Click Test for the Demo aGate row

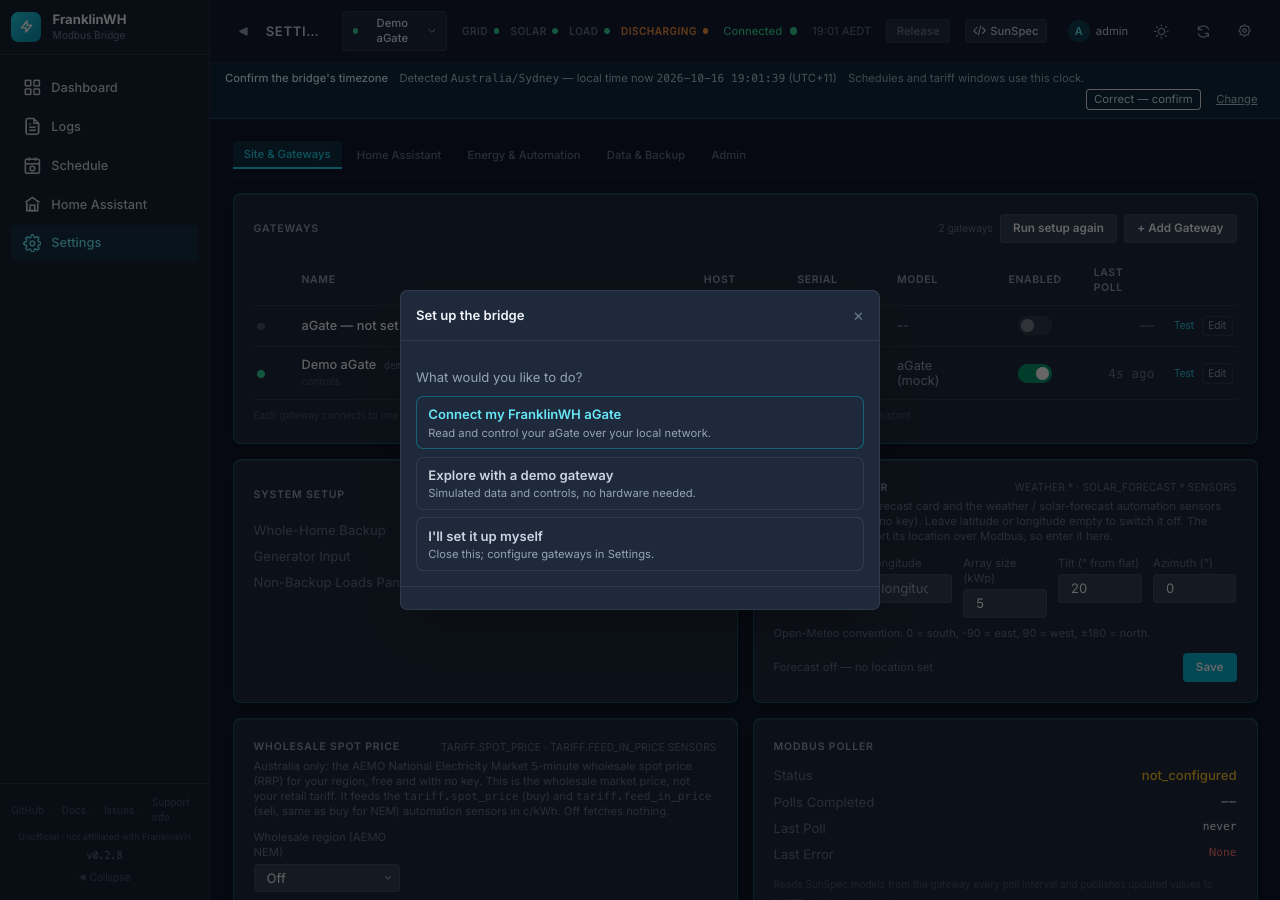1184,373
